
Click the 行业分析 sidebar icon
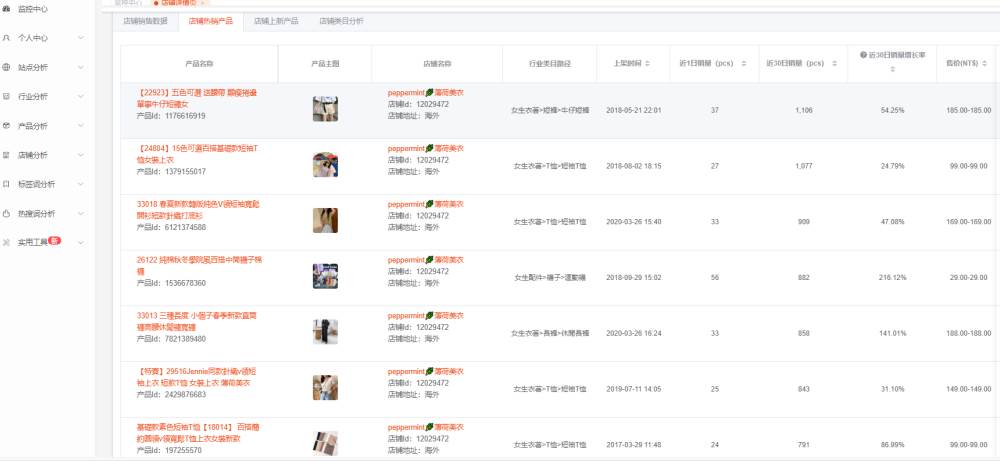pyautogui.click(x=6, y=96)
